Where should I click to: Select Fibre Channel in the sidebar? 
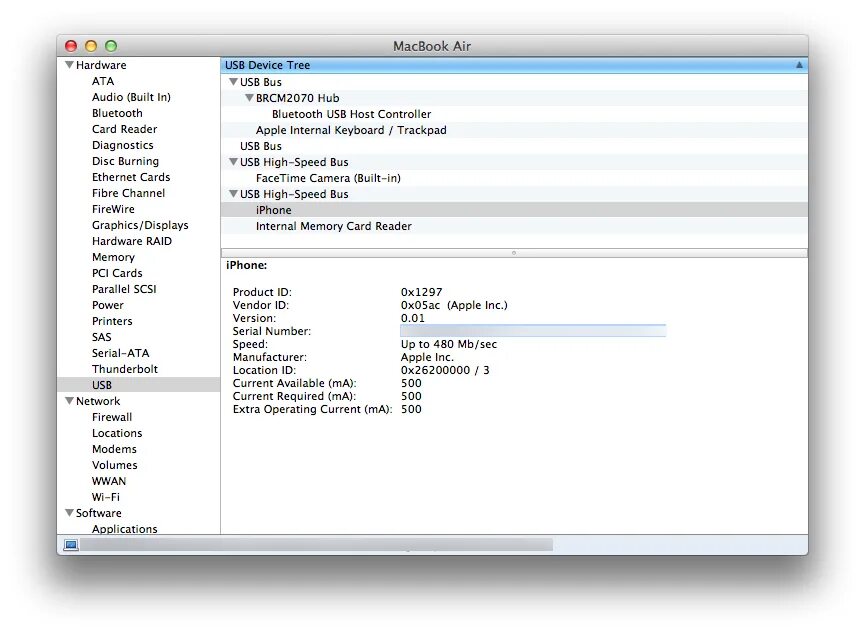click(129, 193)
